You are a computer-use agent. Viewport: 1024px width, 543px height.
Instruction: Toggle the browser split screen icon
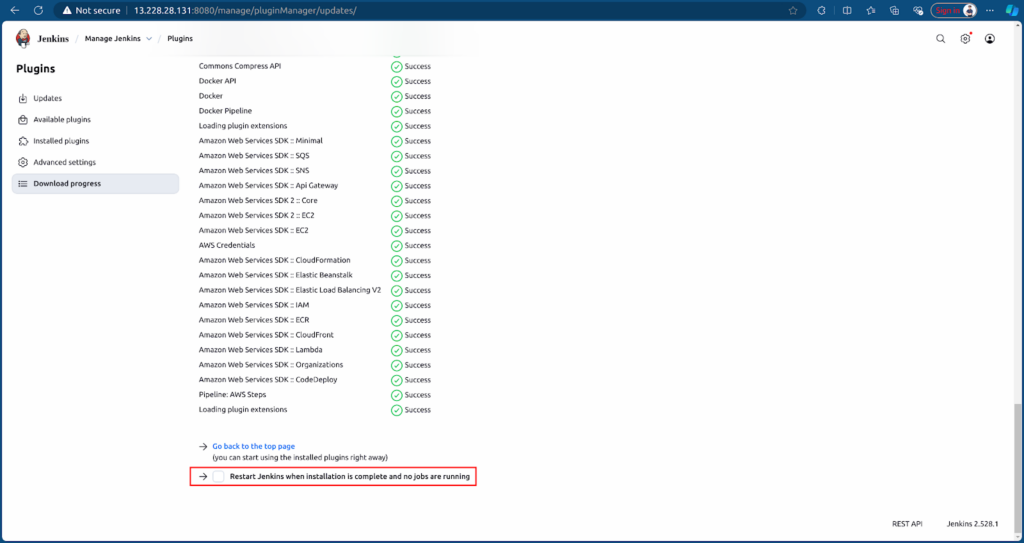click(x=847, y=10)
